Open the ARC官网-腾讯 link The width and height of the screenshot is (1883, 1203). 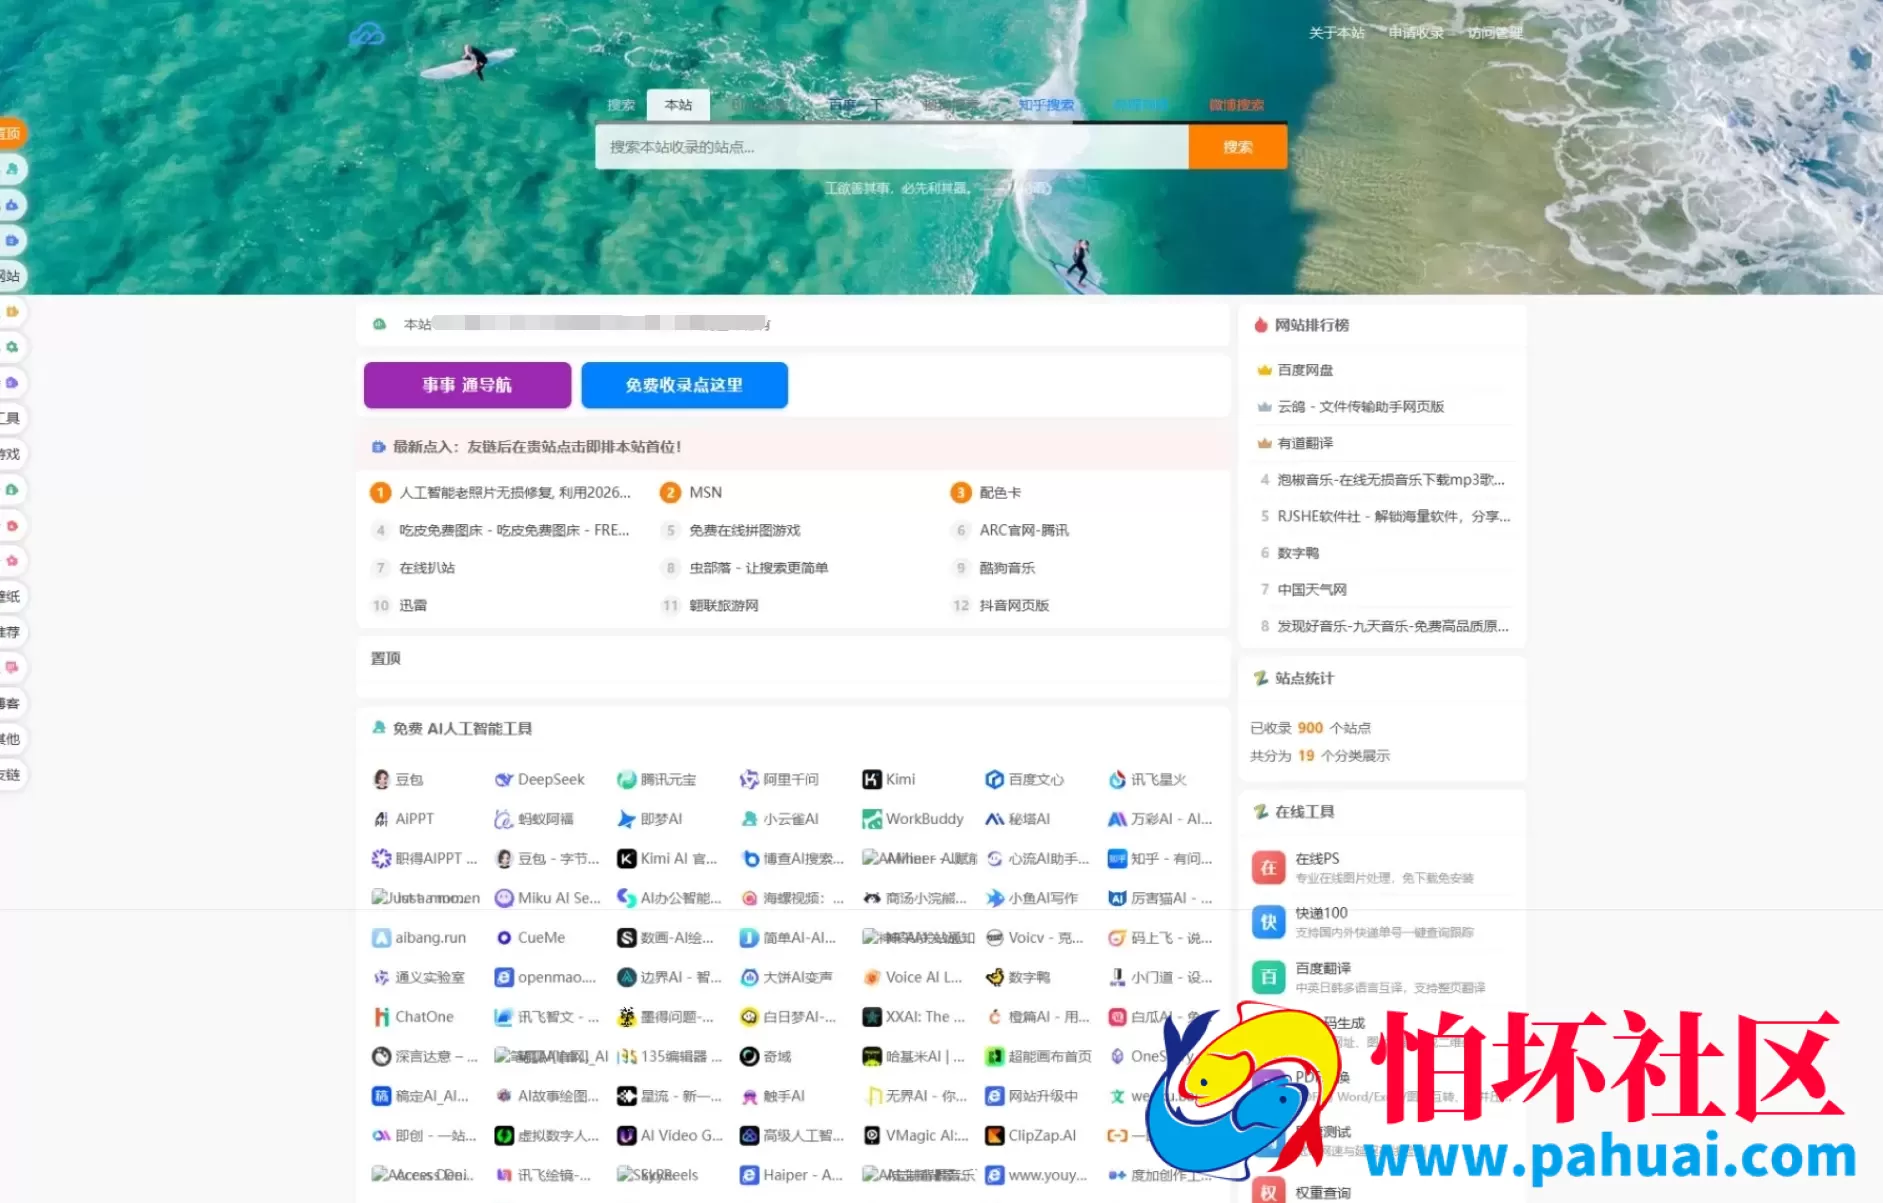(x=1024, y=530)
